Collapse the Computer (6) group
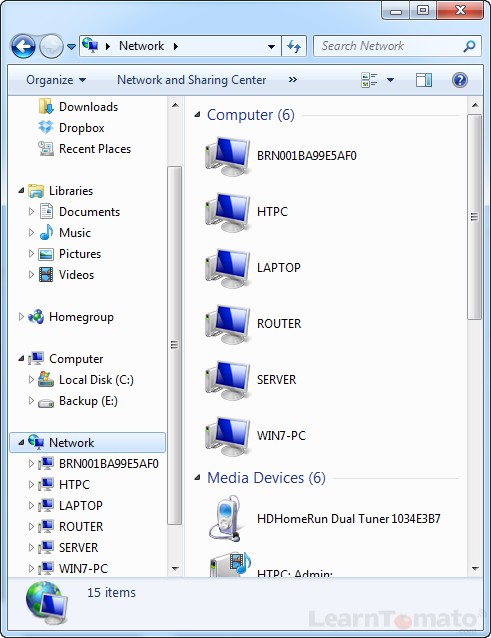Viewport: 491px width, 638px height. [x=197, y=115]
